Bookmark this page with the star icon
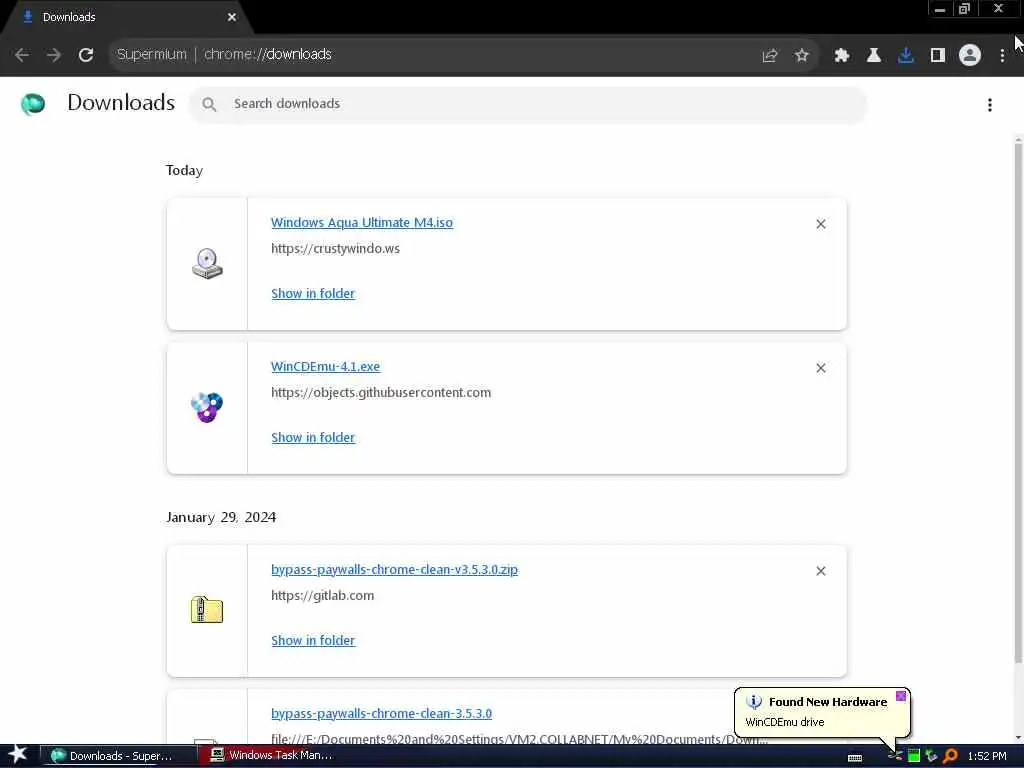The height and width of the screenshot is (768, 1024). (x=802, y=56)
